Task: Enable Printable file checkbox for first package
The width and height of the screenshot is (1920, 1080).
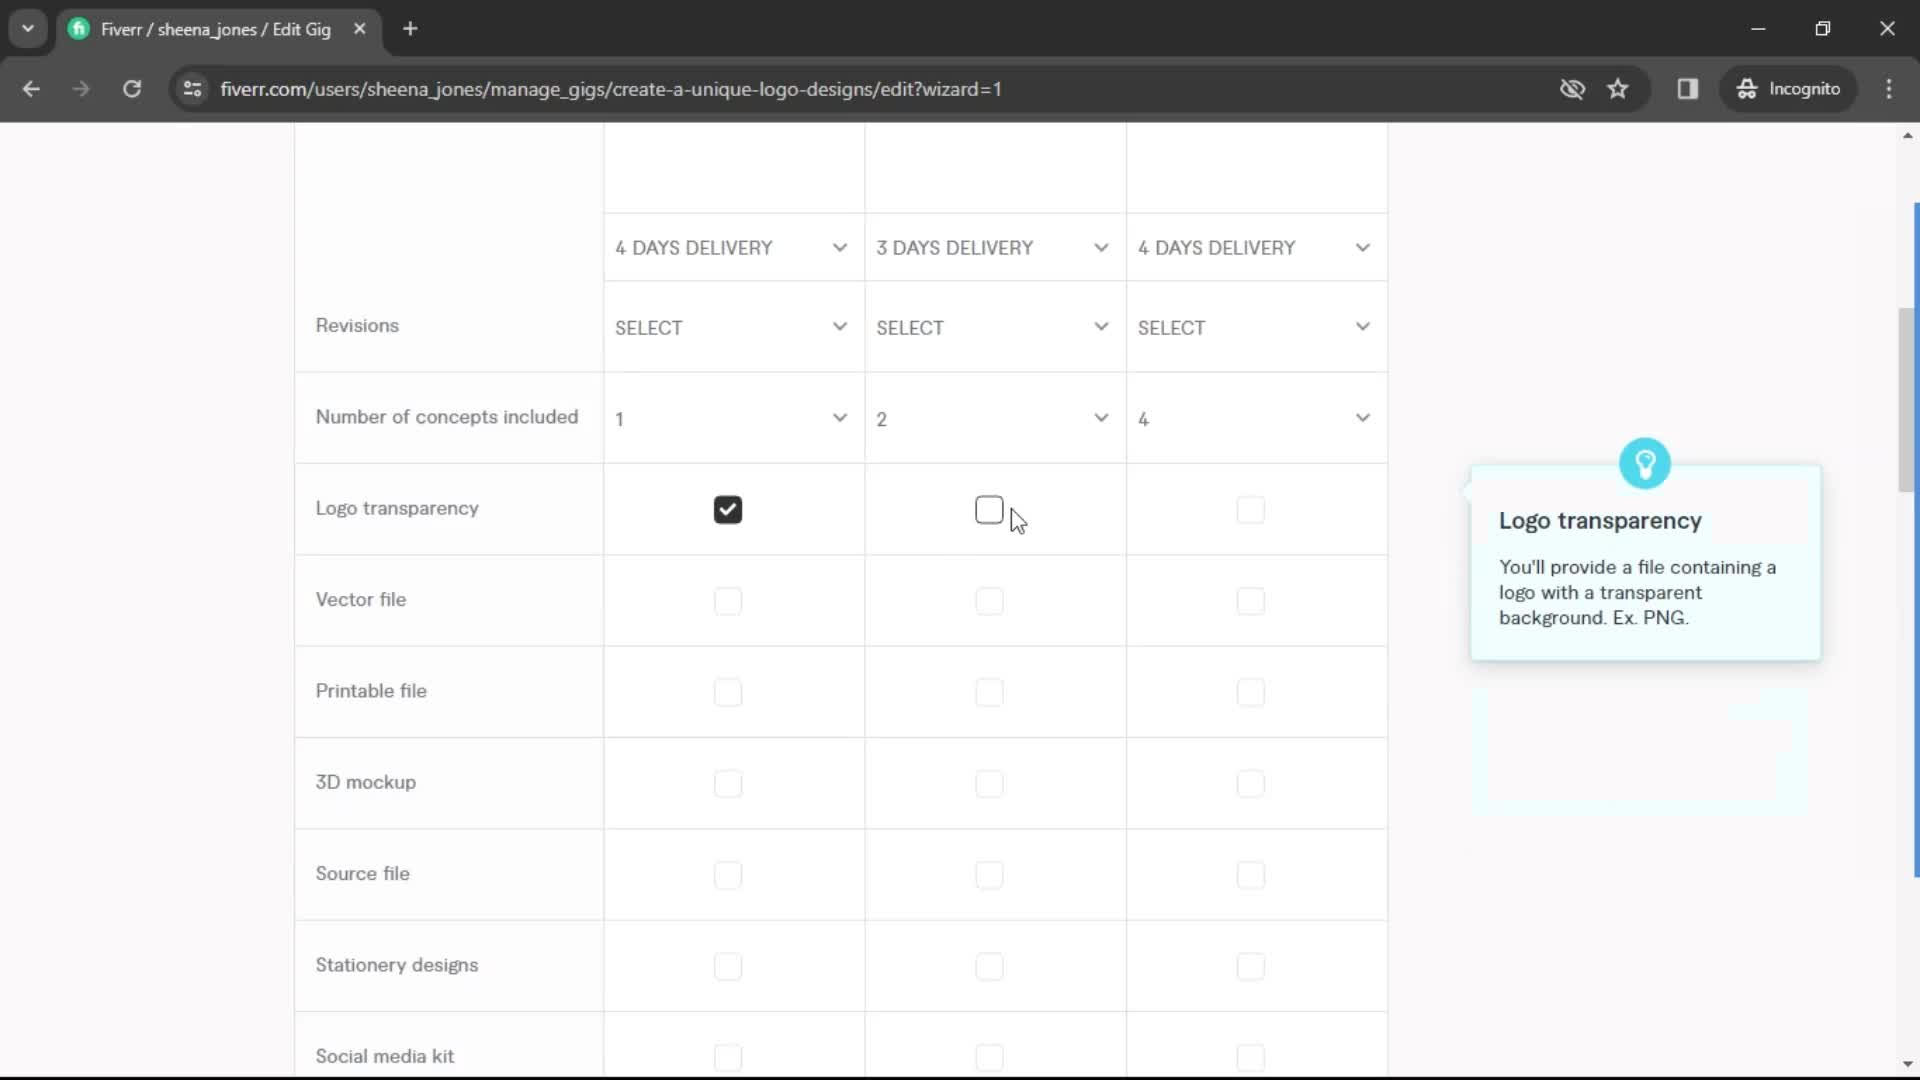Action: (727, 691)
